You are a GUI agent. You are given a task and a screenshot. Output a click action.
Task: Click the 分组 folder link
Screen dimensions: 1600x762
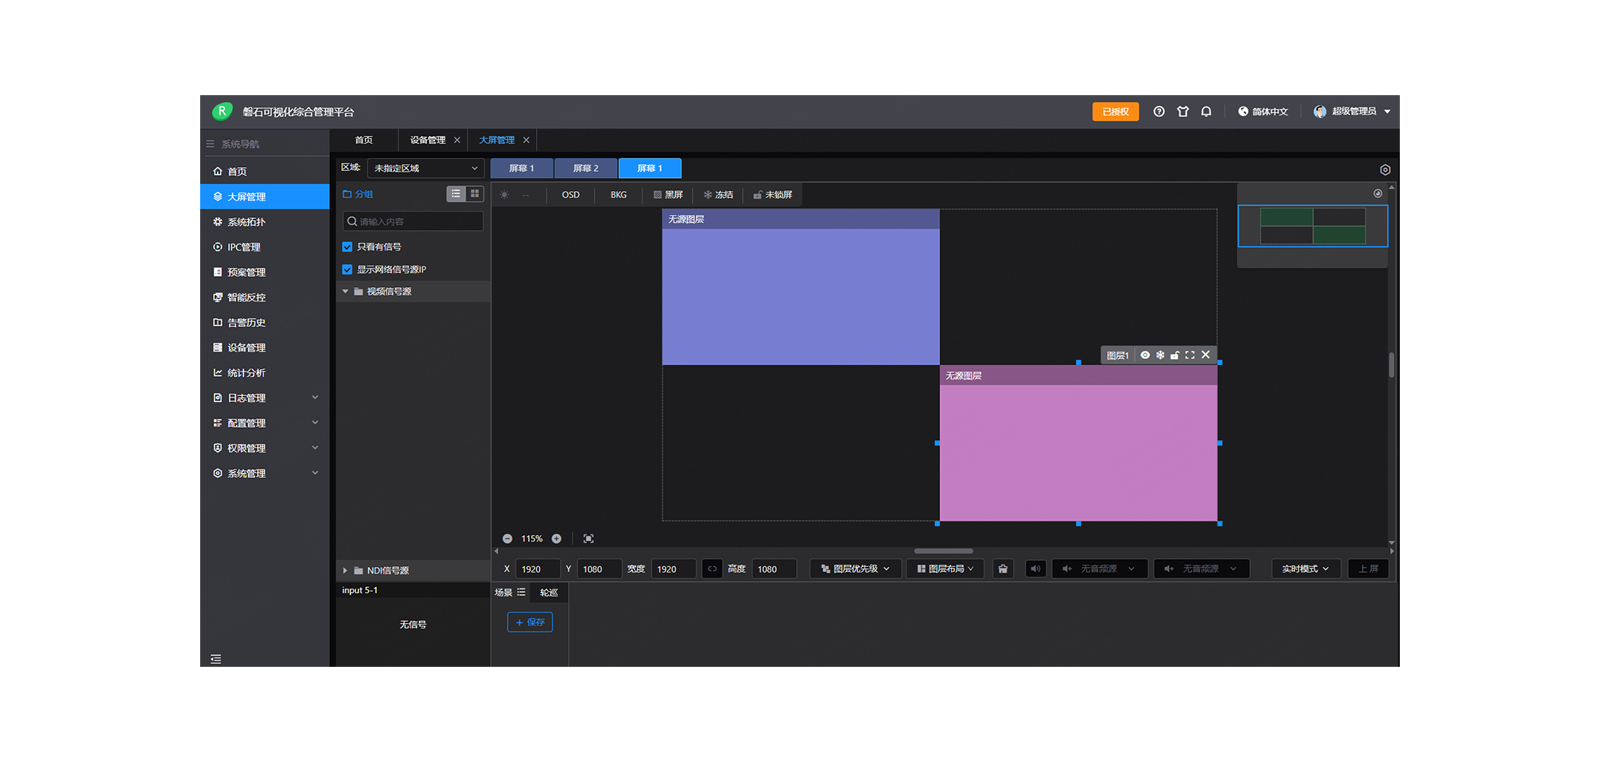(x=358, y=194)
